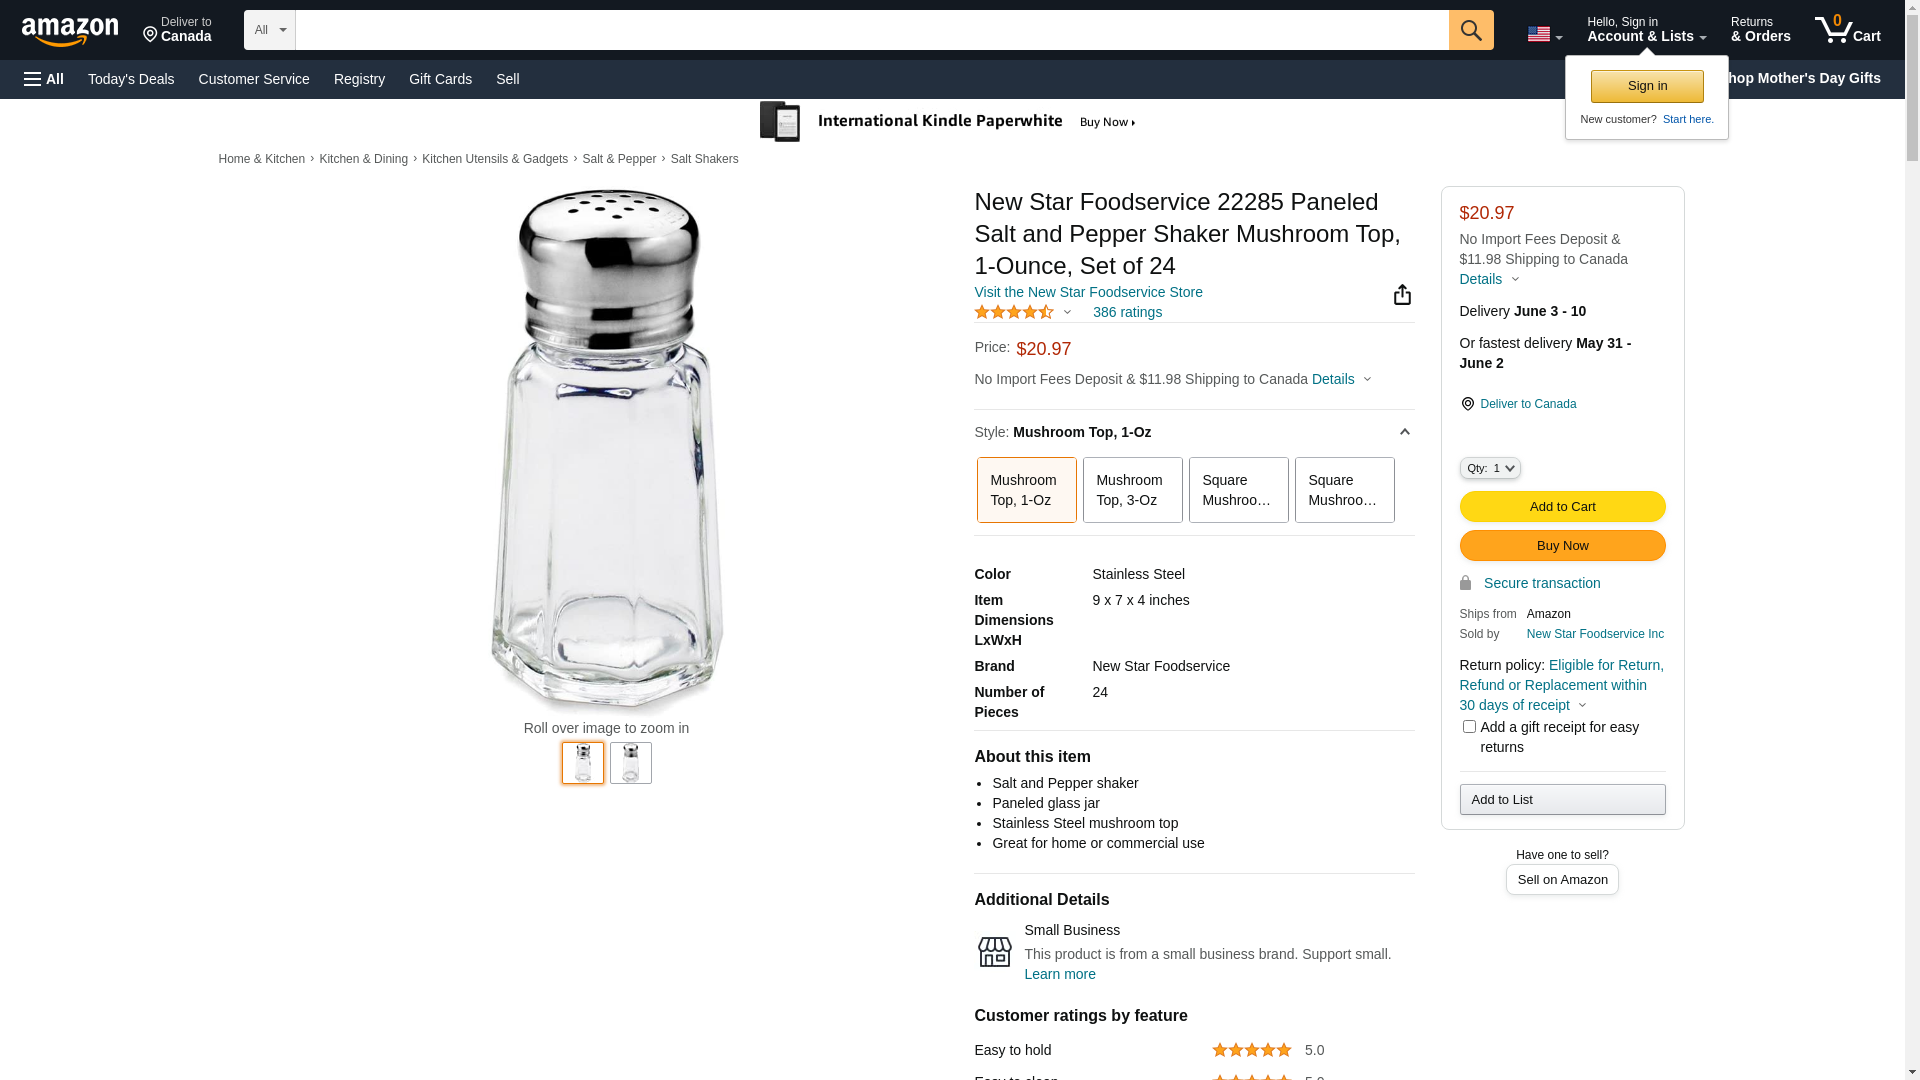This screenshot has height=1080, width=1920.
Task: Collapse the Style options chevron
Action: point(1404,432)
